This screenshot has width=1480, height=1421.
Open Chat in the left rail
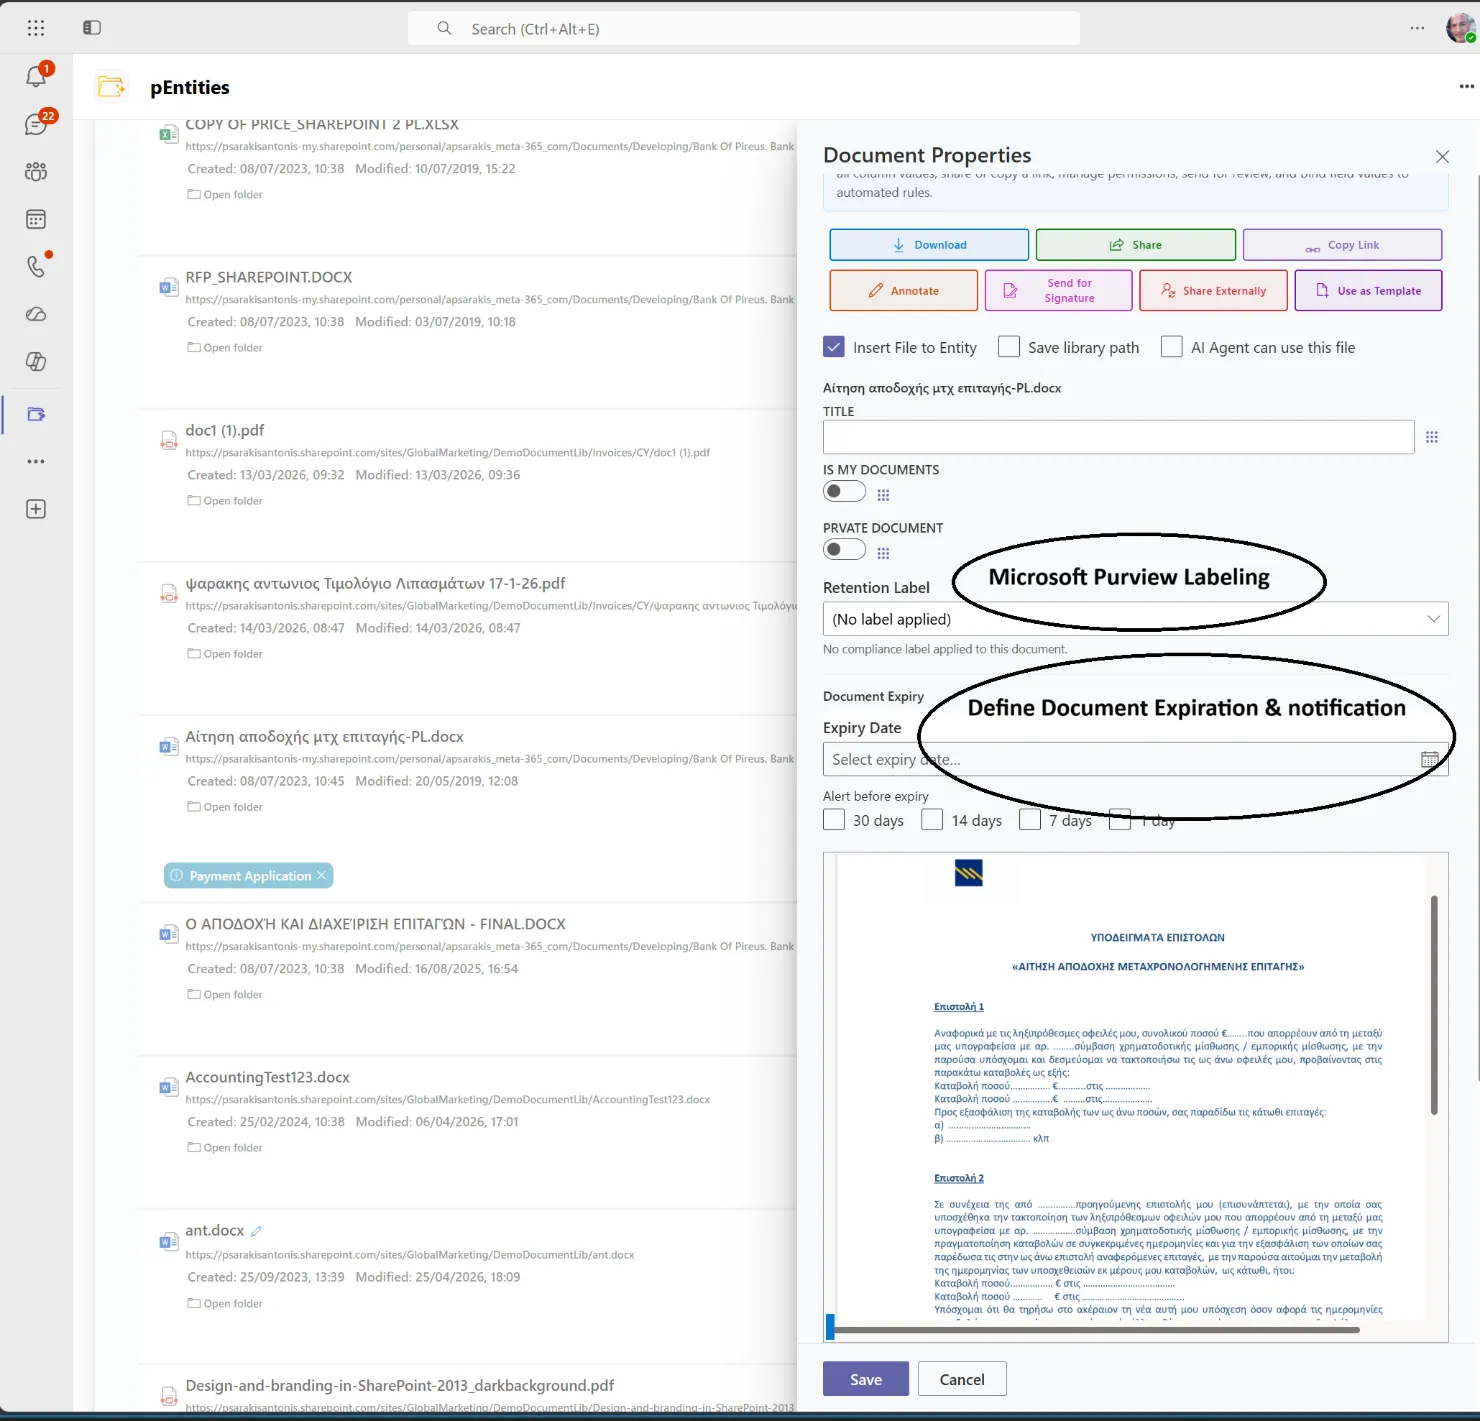click(36, 124)
